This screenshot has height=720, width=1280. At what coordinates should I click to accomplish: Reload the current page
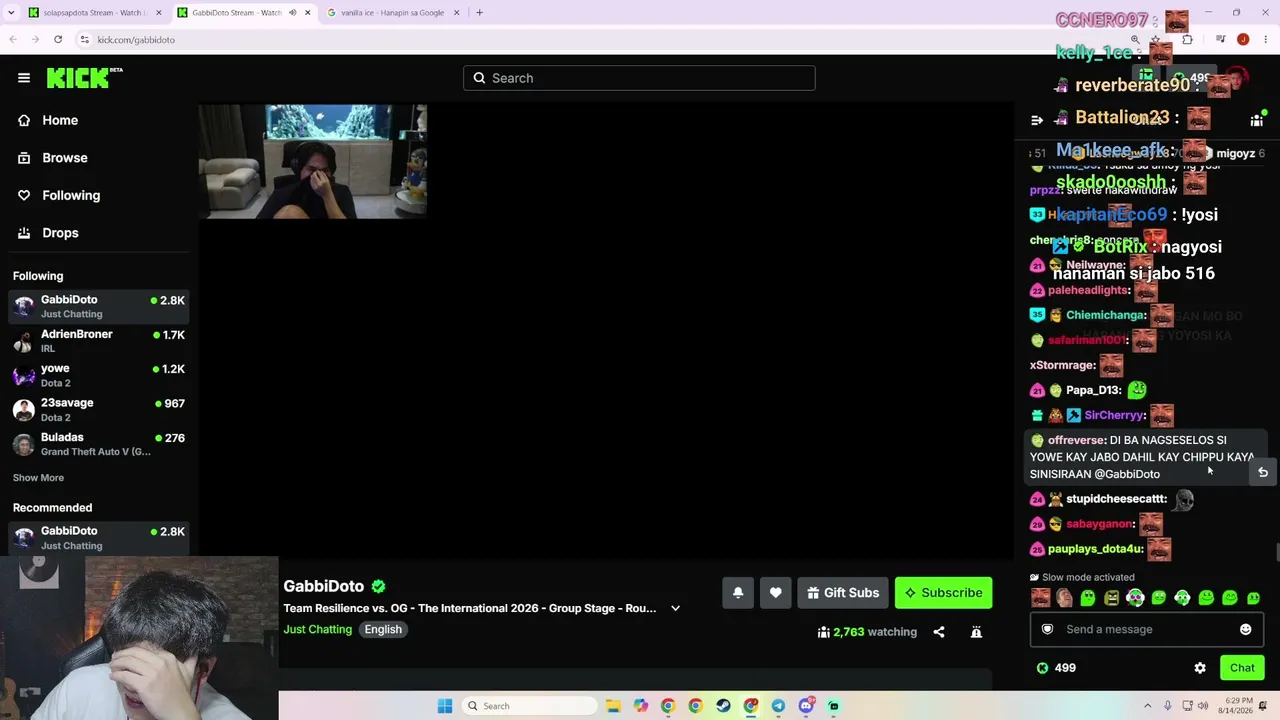tap(58, 39)
